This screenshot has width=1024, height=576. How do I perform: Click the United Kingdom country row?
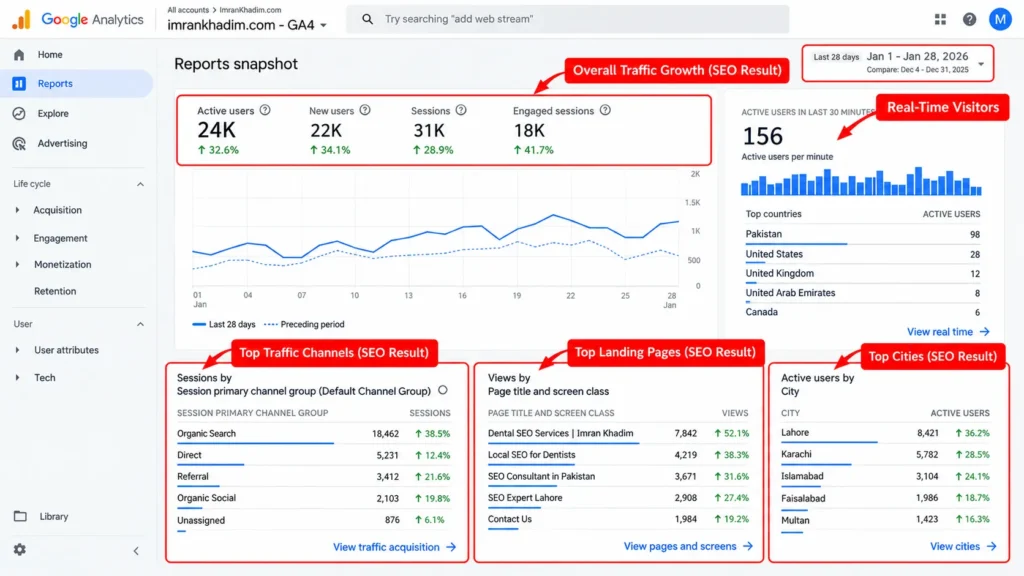[863, 274]
